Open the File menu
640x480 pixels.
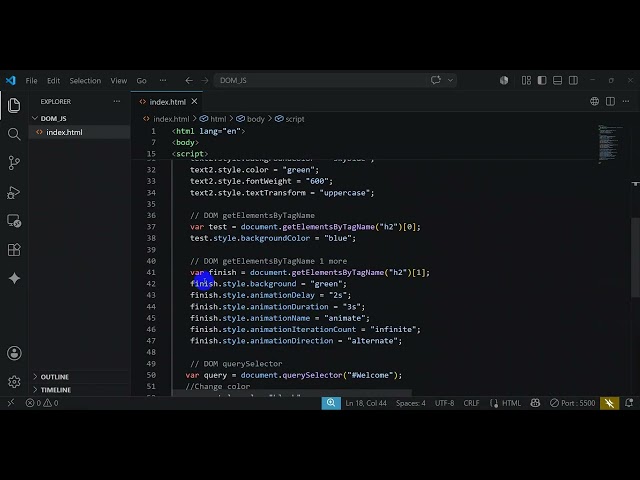coord(31,80)
